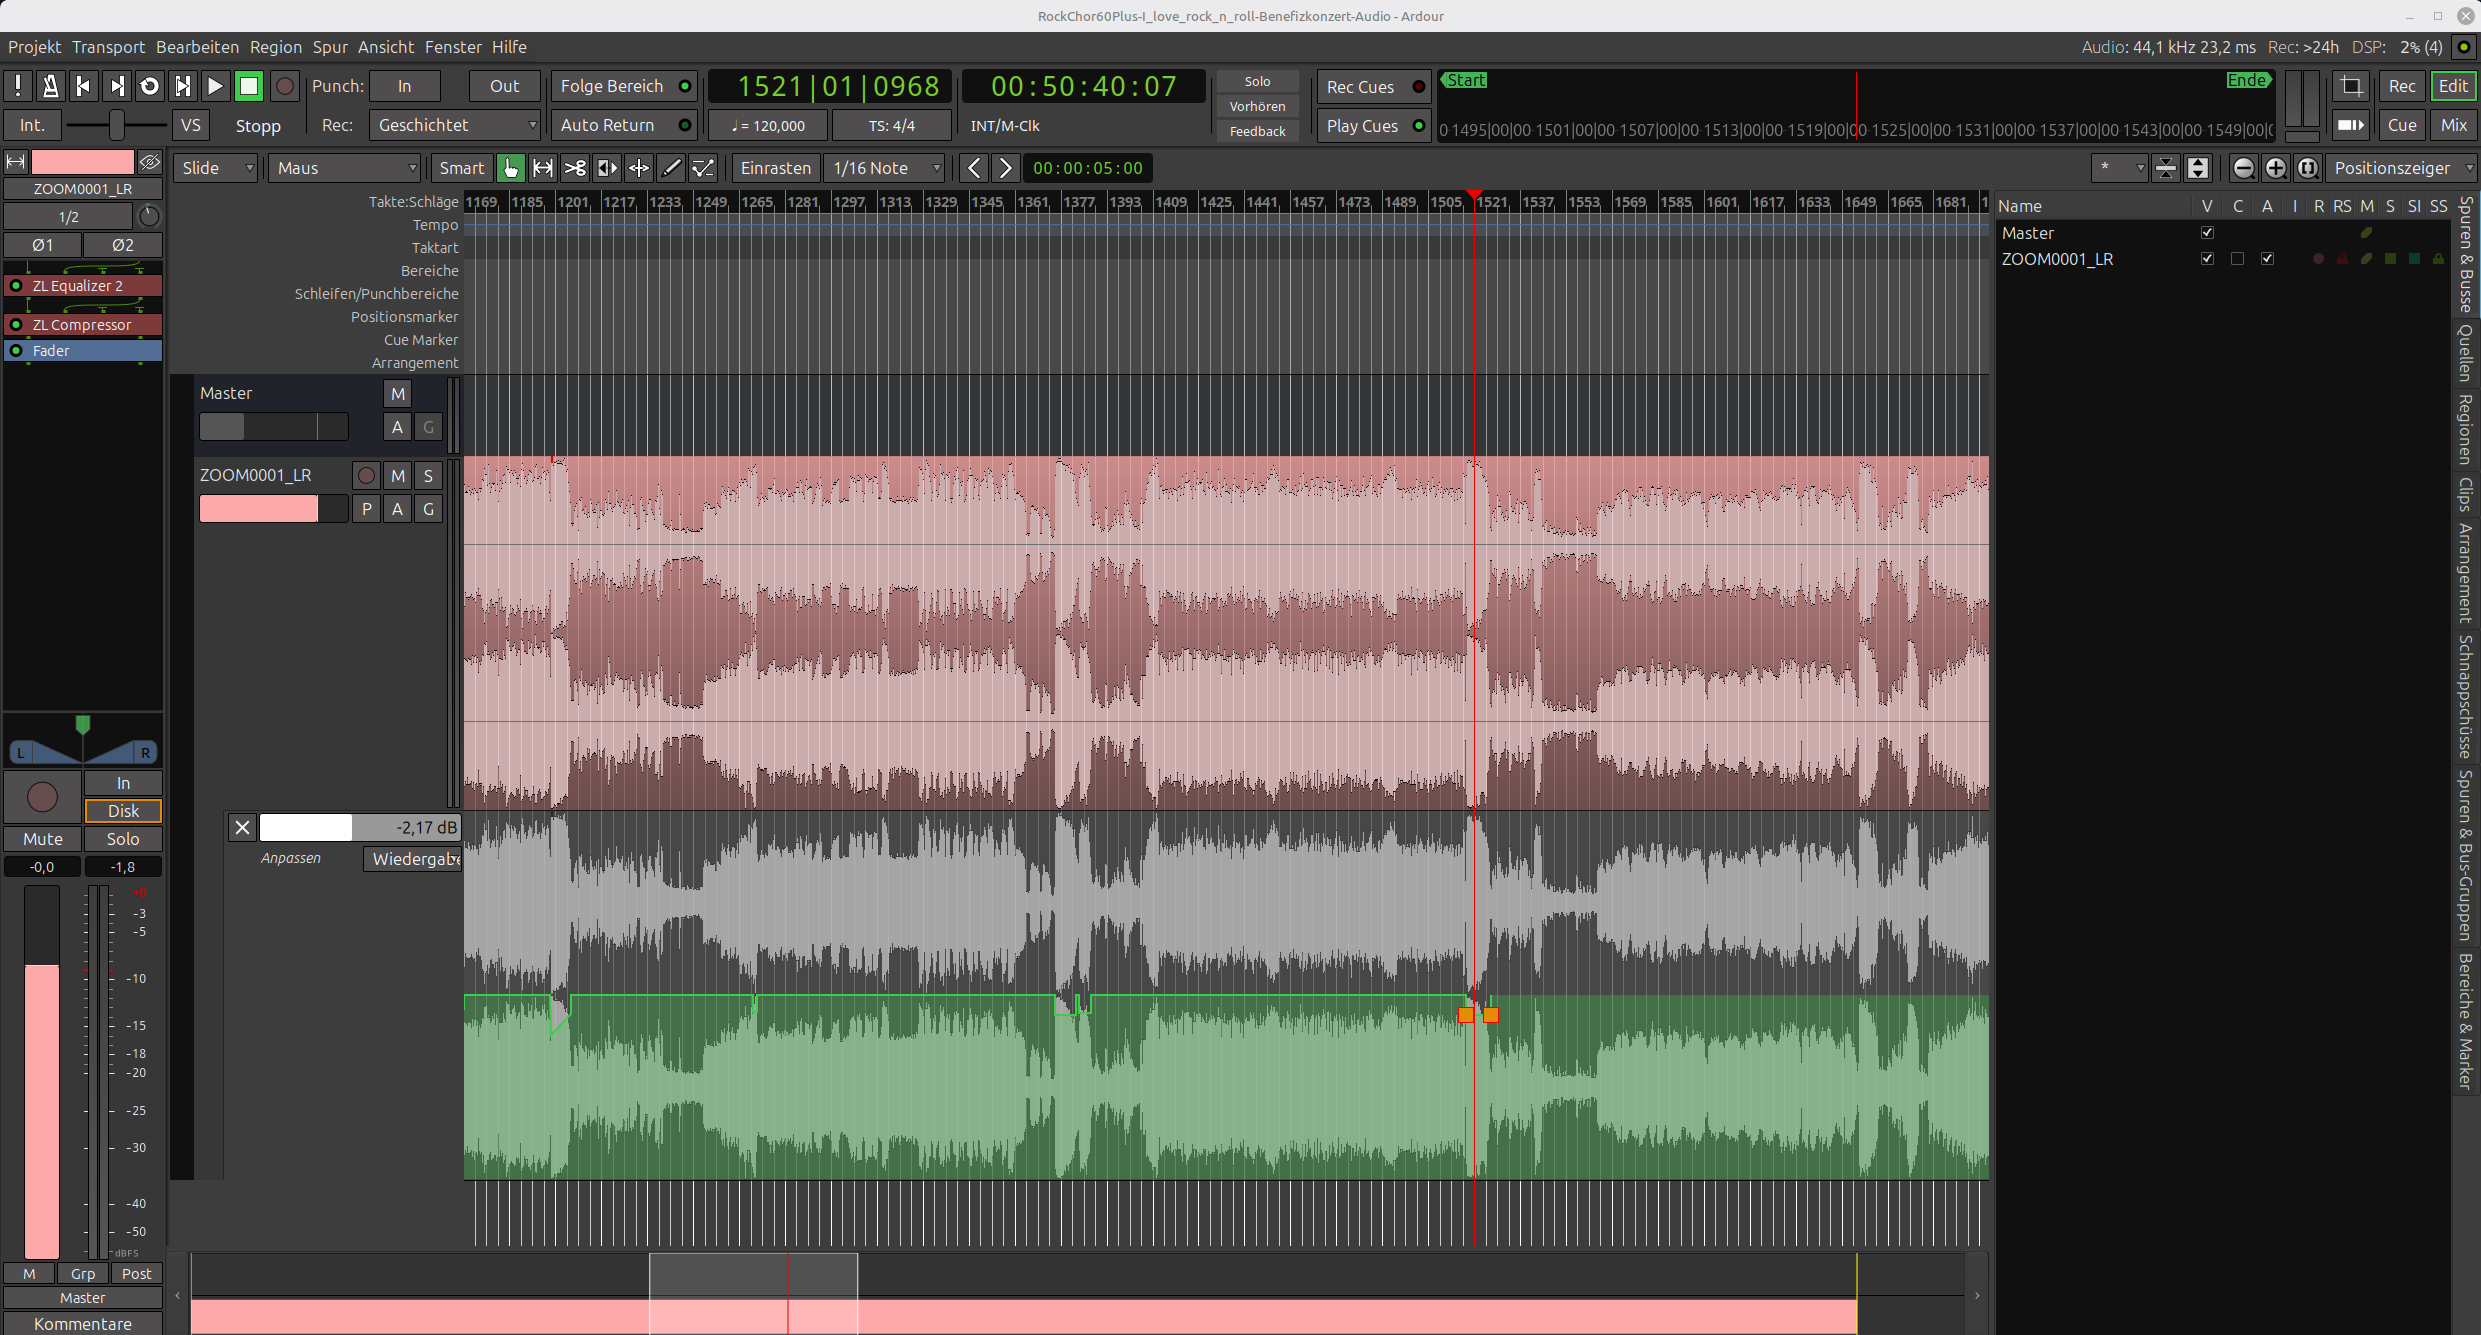Click the ZOOM0001_LR track fader slider
Viewport: 2481px width, 1335px height.
point(272,509)
